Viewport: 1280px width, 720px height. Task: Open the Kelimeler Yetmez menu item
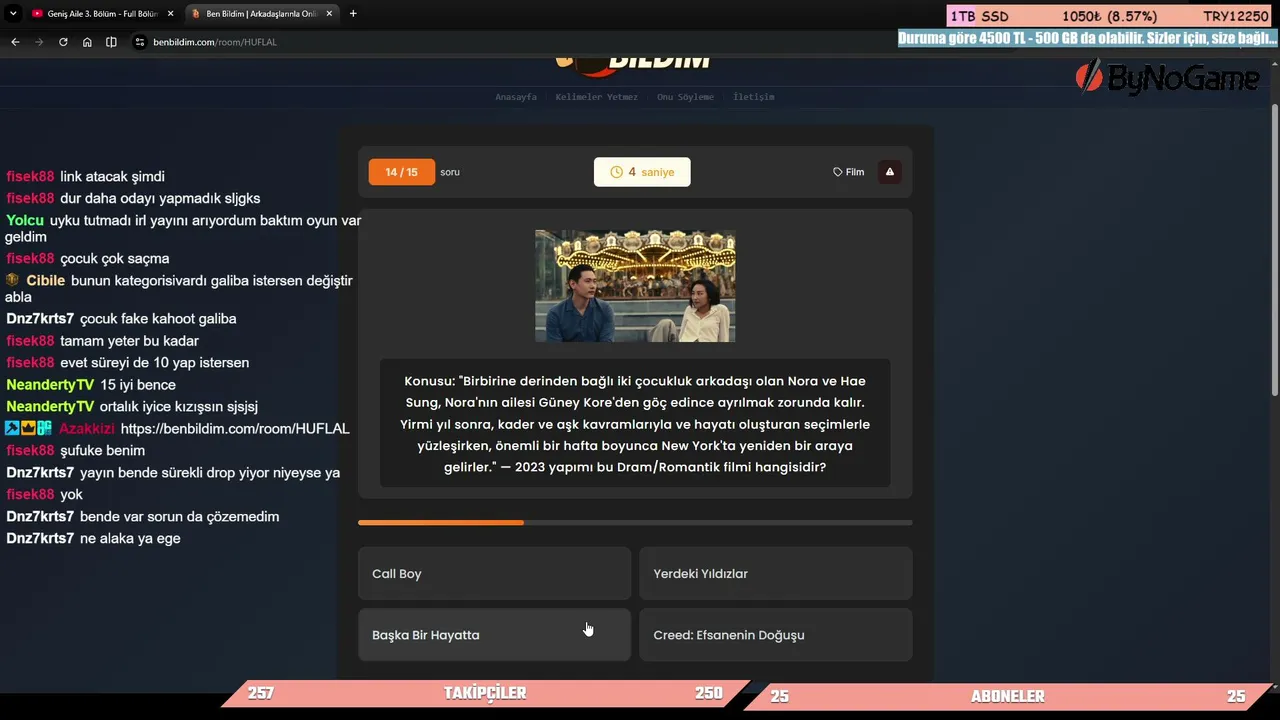[x=597, y=97]
